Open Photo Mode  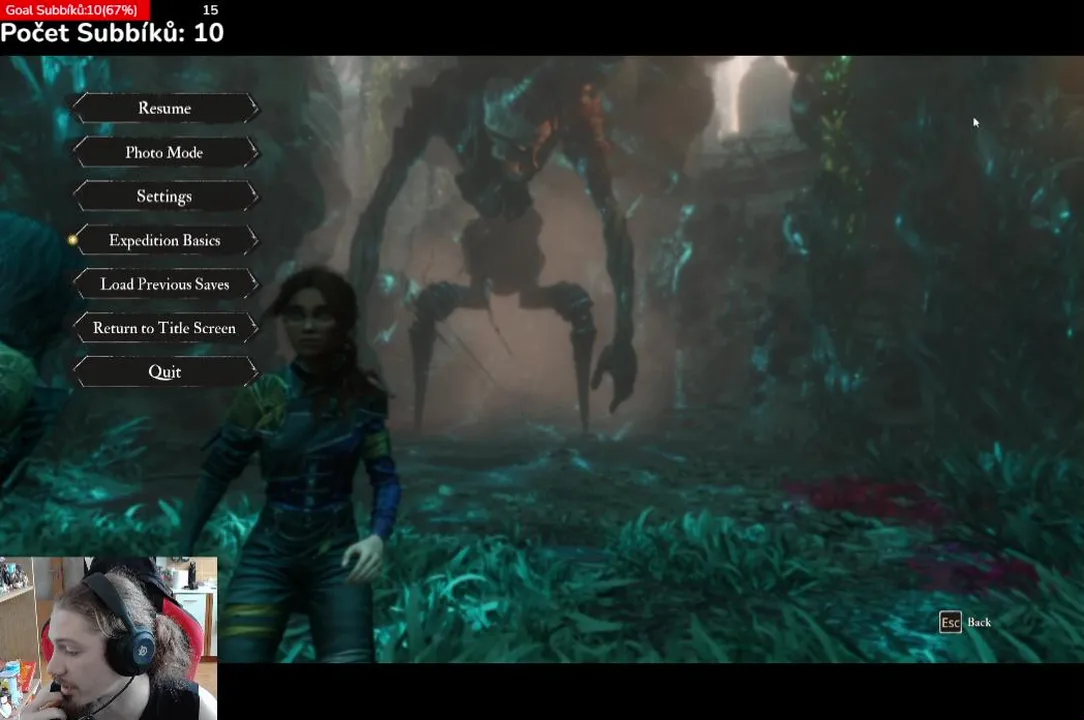click(x=165, y=152)
